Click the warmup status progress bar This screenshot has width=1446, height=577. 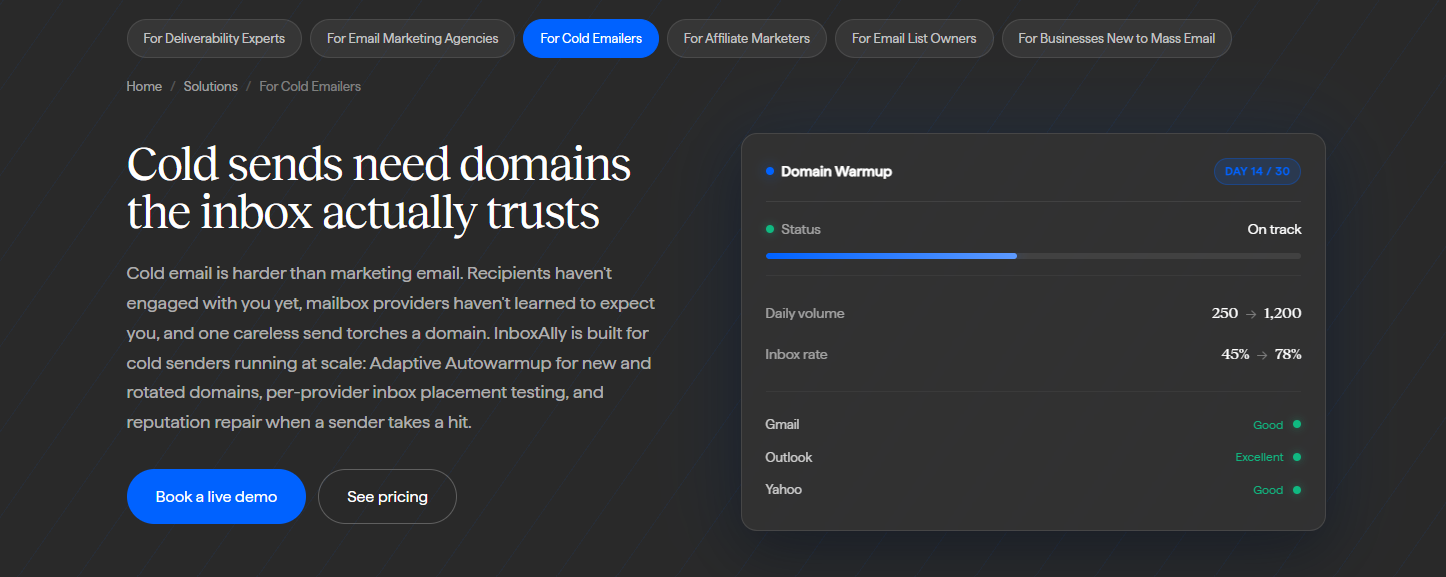click(1033, 256)
